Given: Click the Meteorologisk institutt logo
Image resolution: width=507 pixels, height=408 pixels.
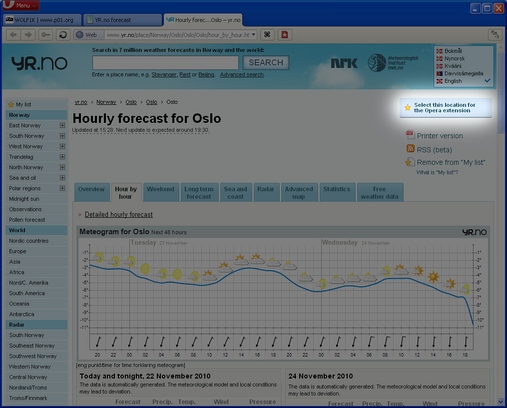Looking at the screenshot, I should pyautogui.click(x=393, y=62).
